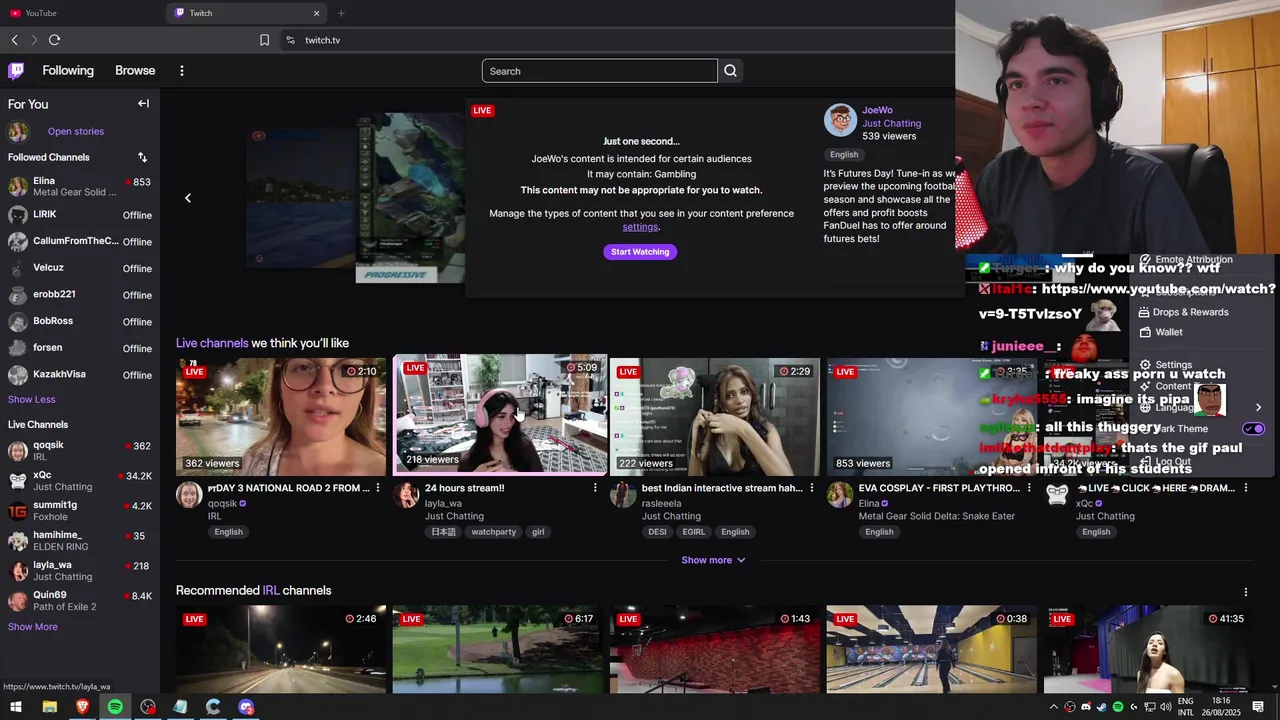The height and width of the screenshot is (720, 1280).
Task: Open JoeWo's profile avatar
Action: pos(840,120)
